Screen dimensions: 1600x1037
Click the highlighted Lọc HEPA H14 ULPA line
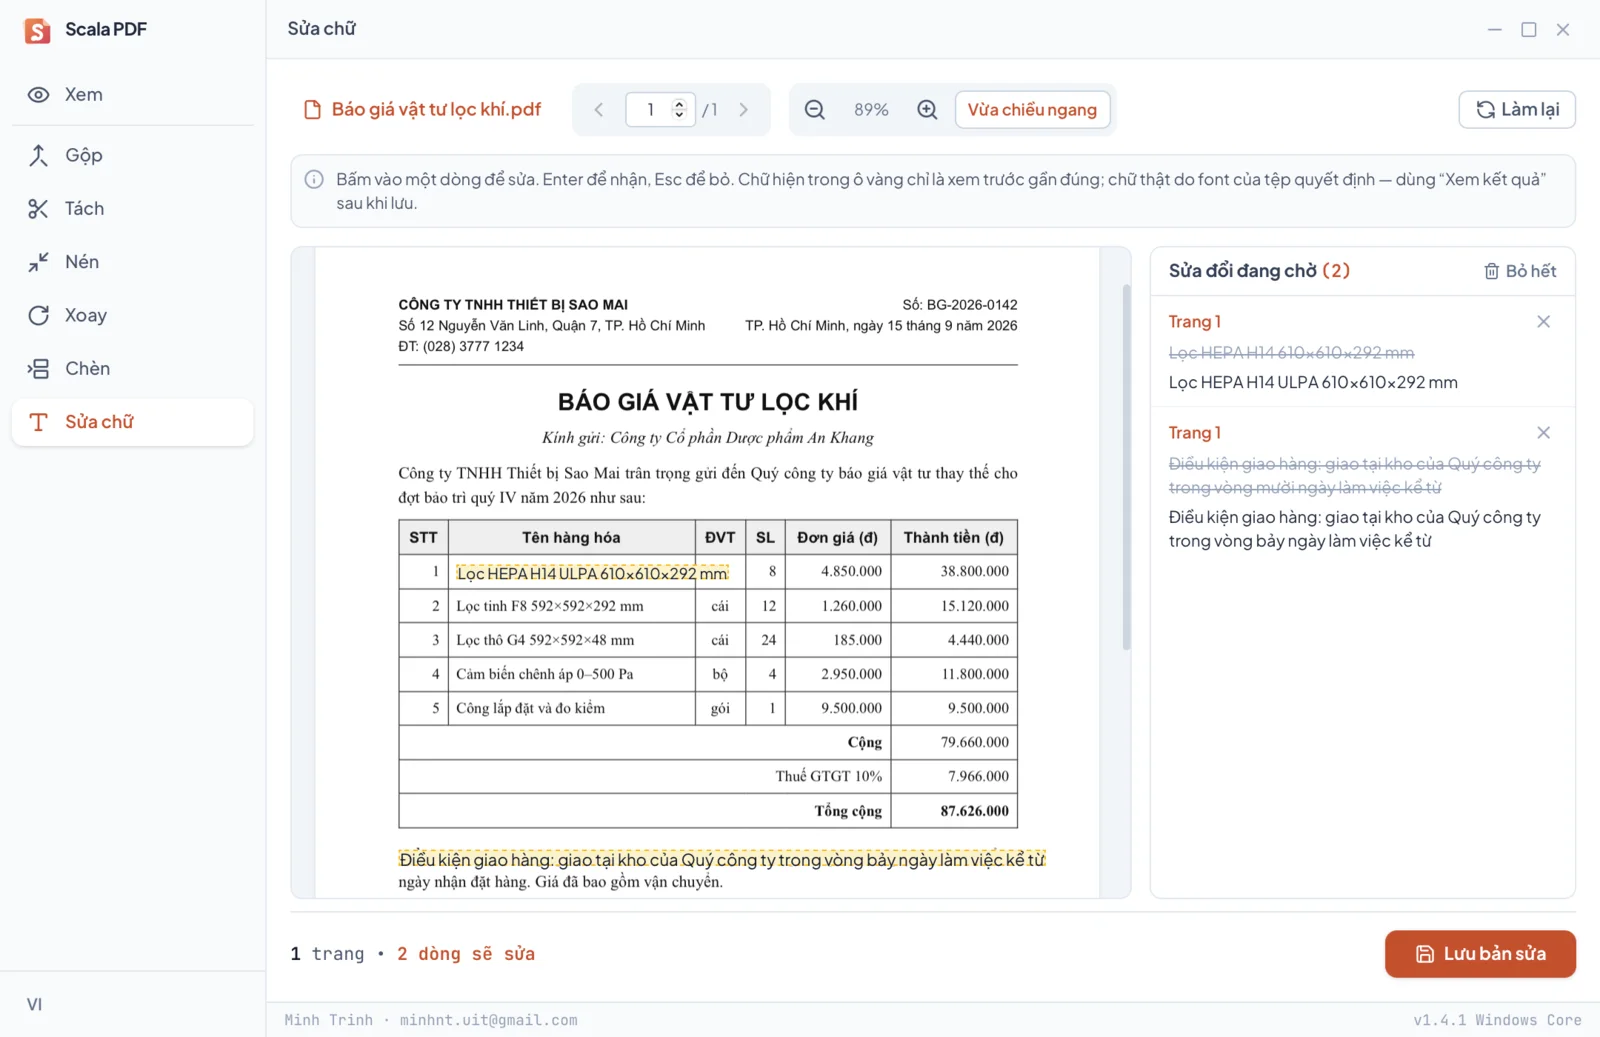(x=592, y=573)
